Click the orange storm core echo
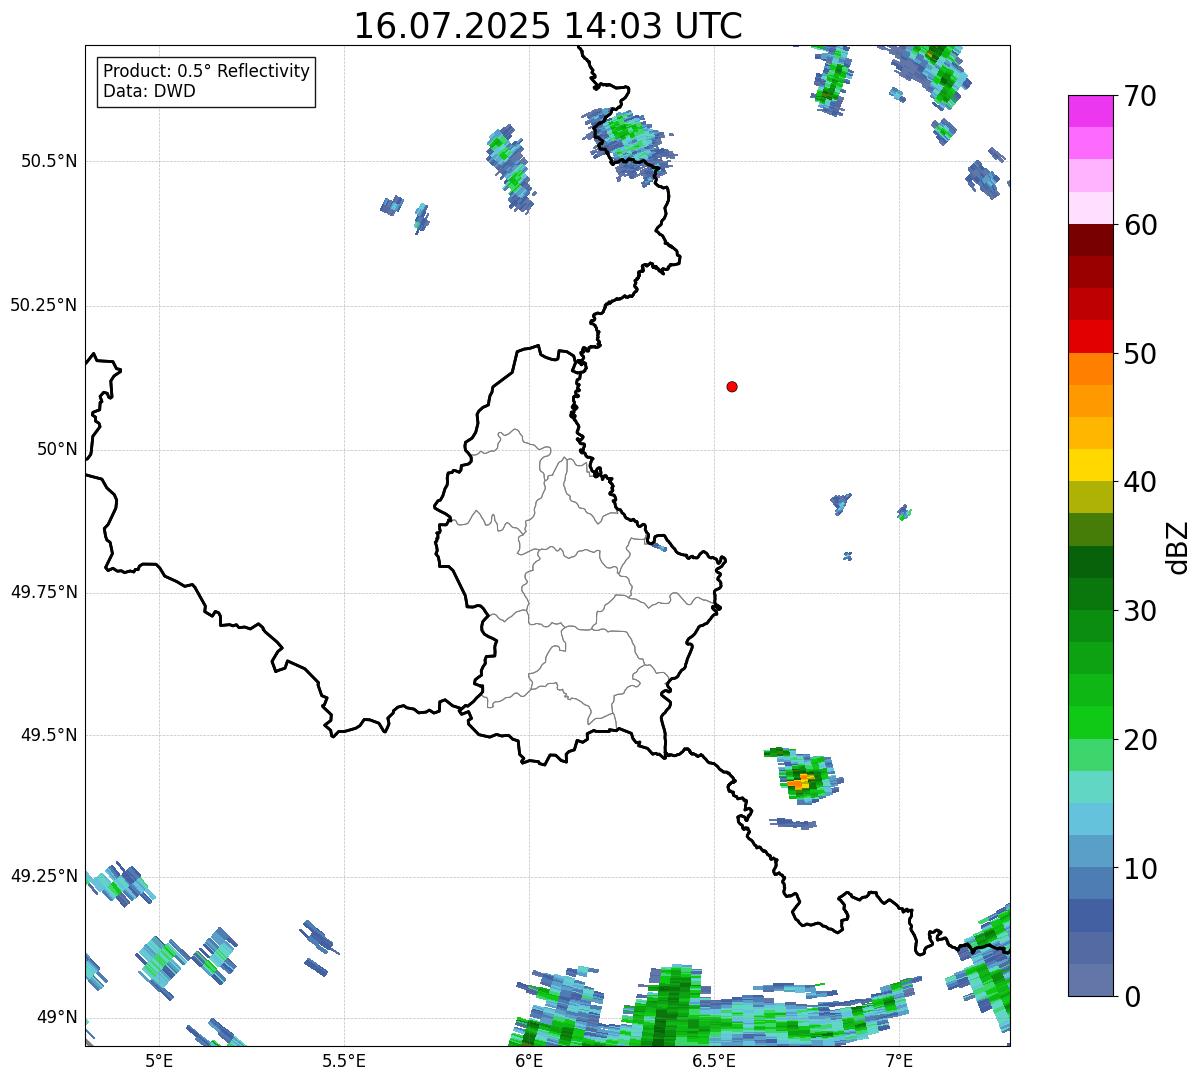Viewport: 1202px width, 1081px height. pos(801,782)
